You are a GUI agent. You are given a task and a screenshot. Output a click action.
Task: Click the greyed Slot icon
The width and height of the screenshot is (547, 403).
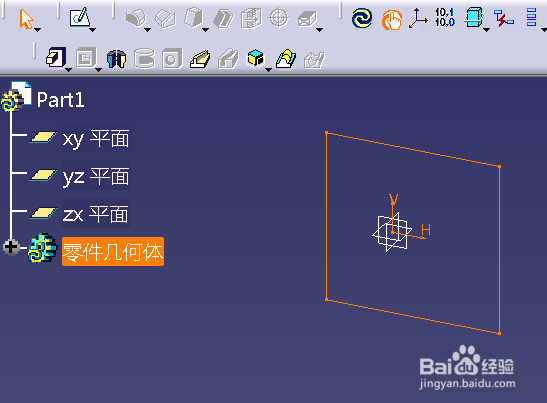point(228,59)
